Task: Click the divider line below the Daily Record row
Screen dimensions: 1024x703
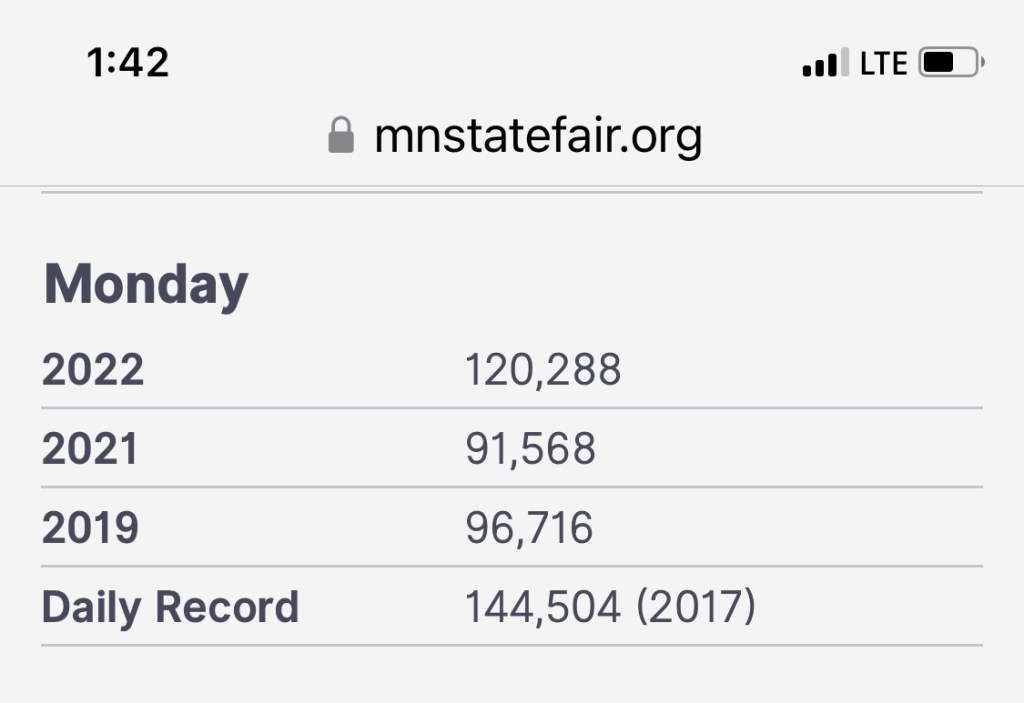Action: pos(512,645)
